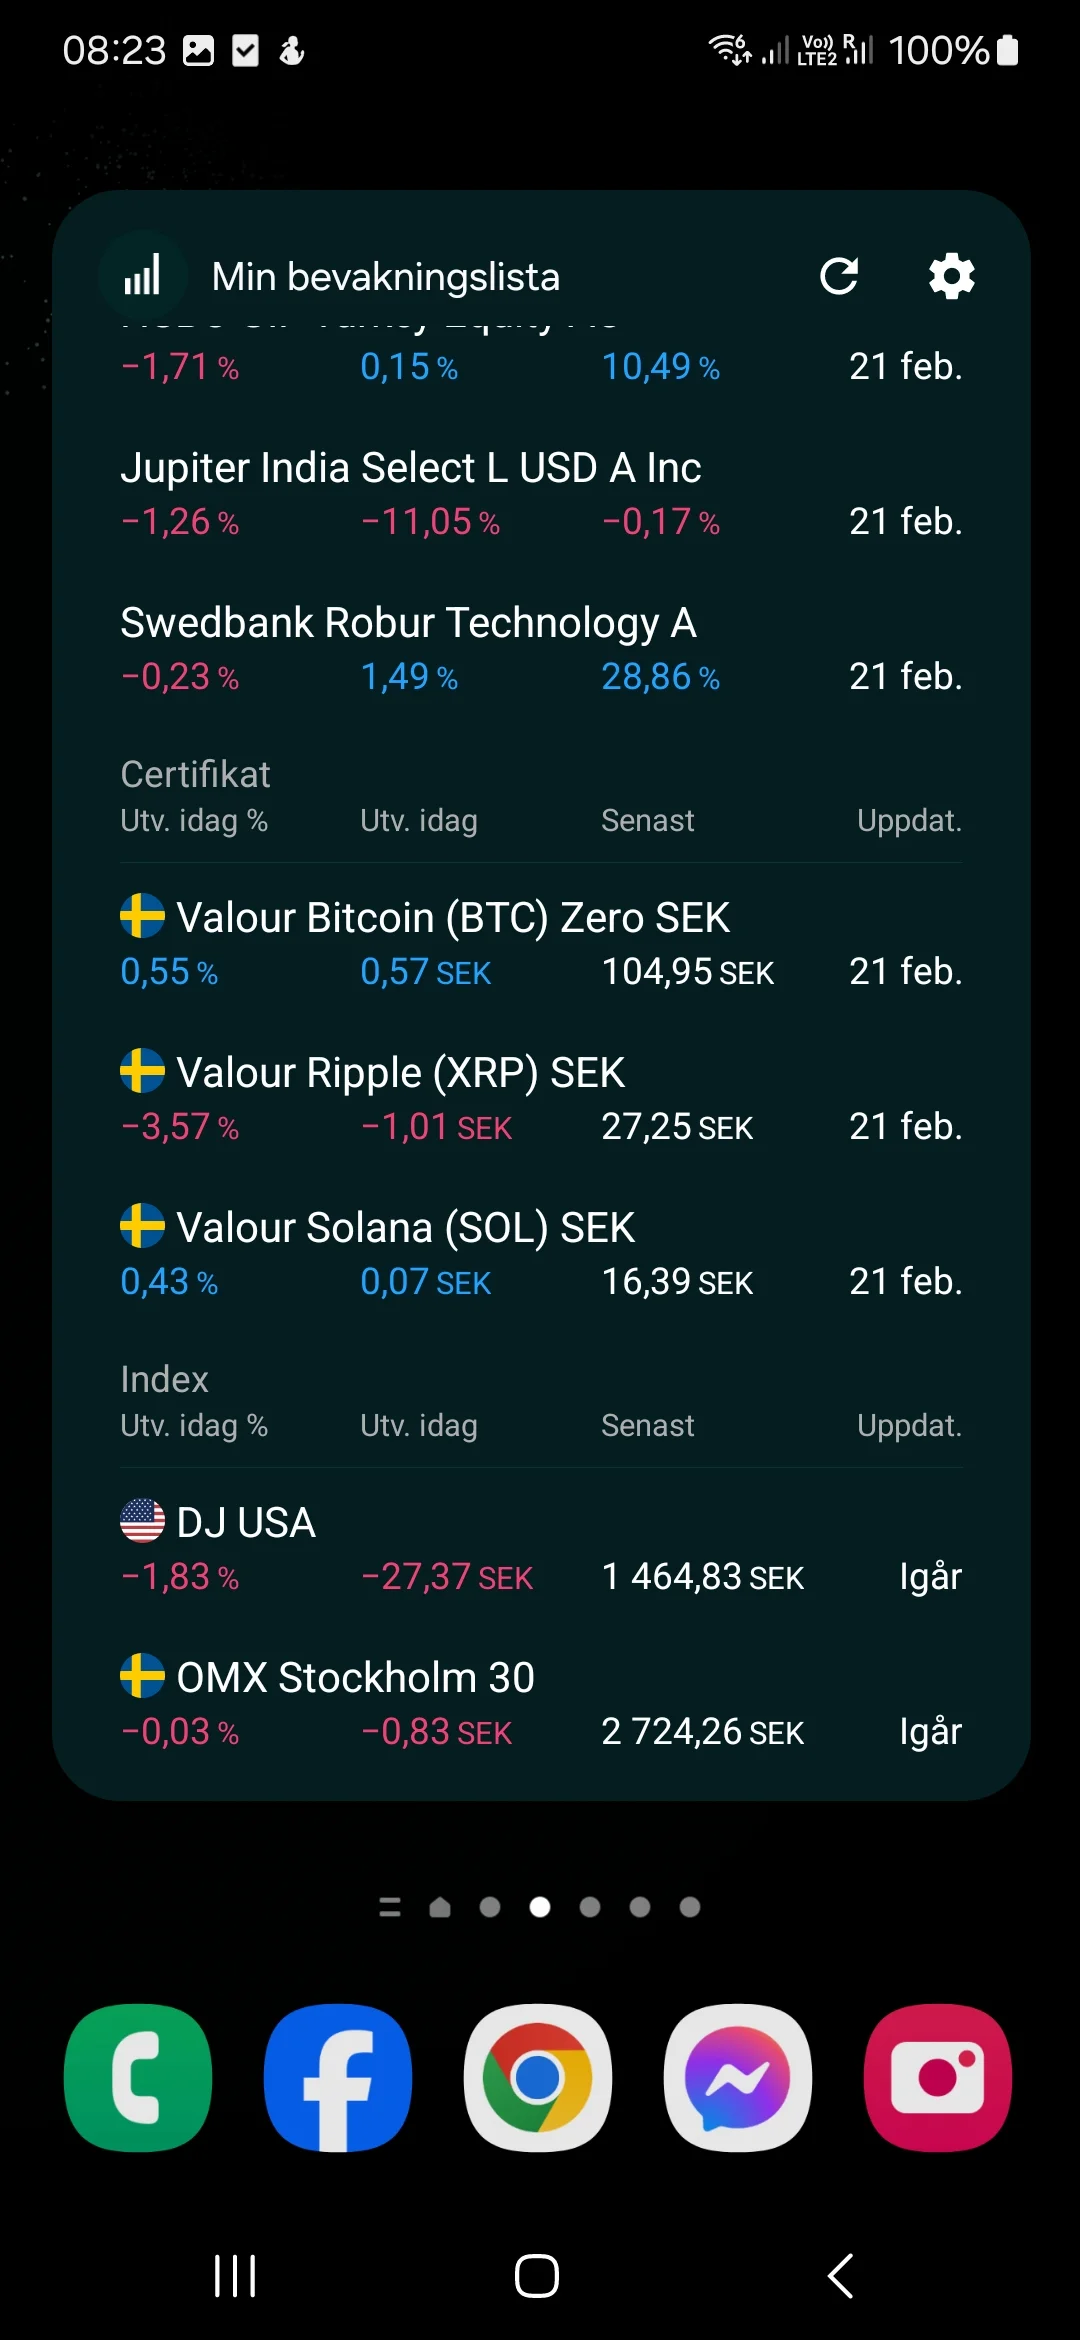
Task: Open Jupiter India Select L USD fund
Action: click(x=410, y=468)
